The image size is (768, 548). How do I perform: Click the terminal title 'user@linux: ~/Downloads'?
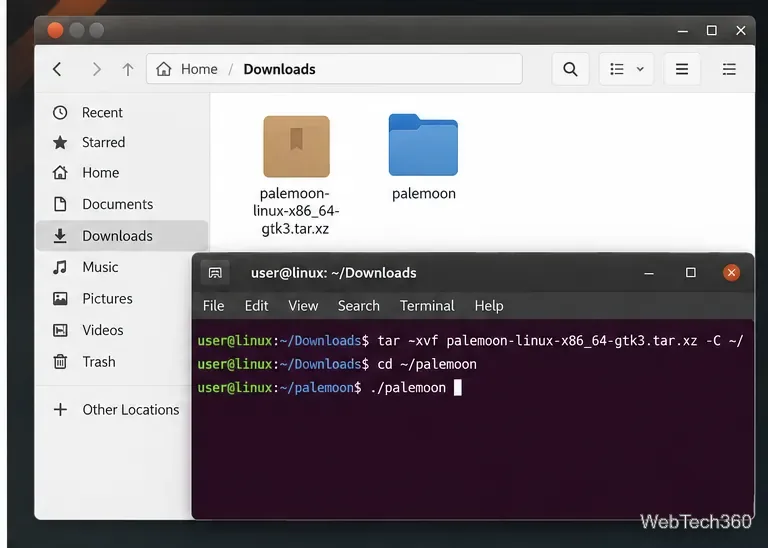[x=334, y=273]
